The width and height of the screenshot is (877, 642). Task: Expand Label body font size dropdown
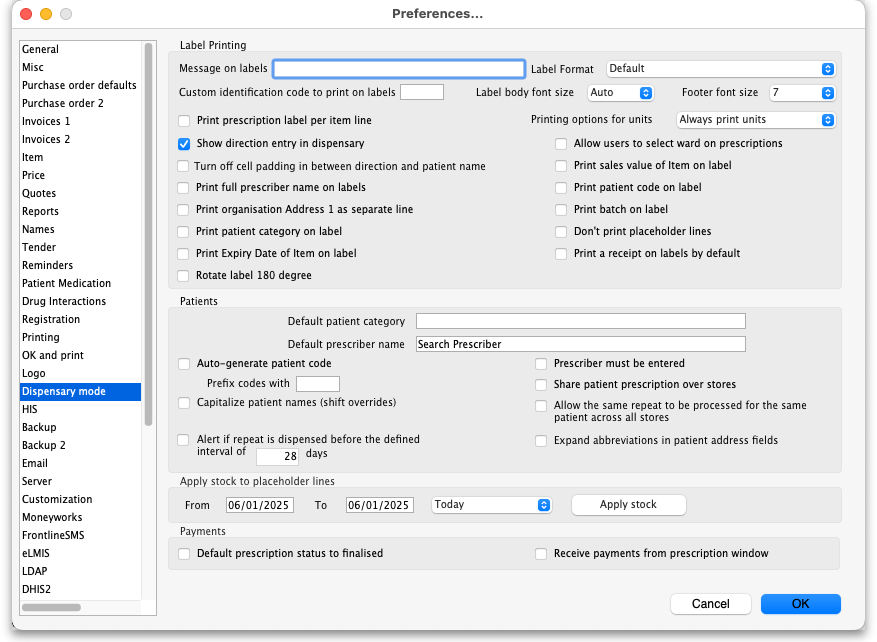(x=621, y=93)
